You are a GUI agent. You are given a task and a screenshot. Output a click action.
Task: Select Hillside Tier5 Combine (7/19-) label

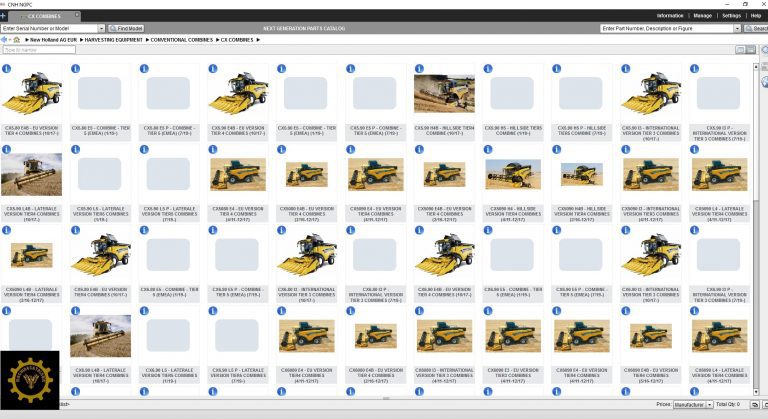[x=582, y=130]
